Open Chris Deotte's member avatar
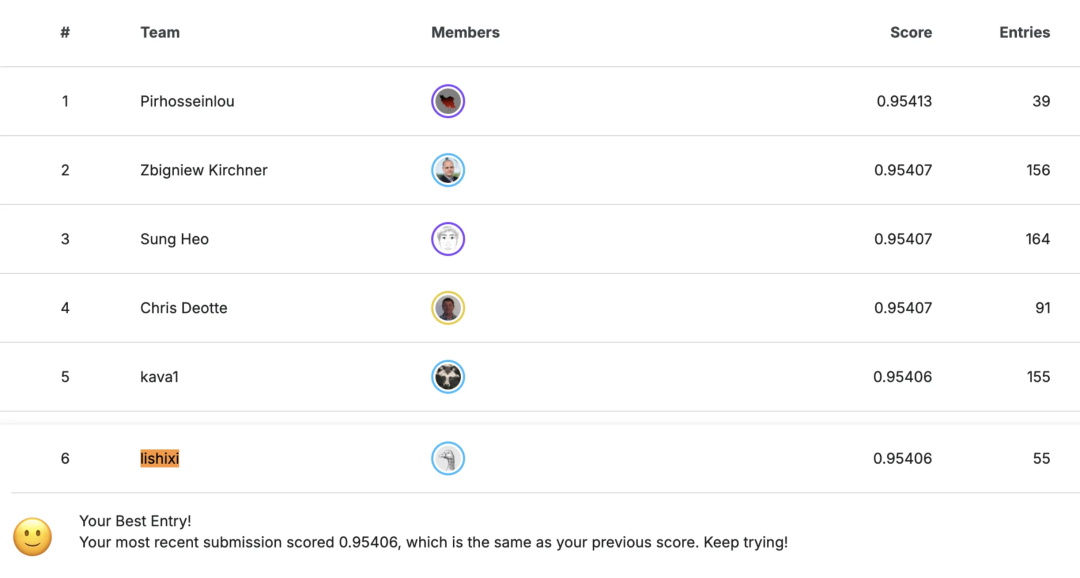This screenshot has width=1080, height=578. coord(448,308)
